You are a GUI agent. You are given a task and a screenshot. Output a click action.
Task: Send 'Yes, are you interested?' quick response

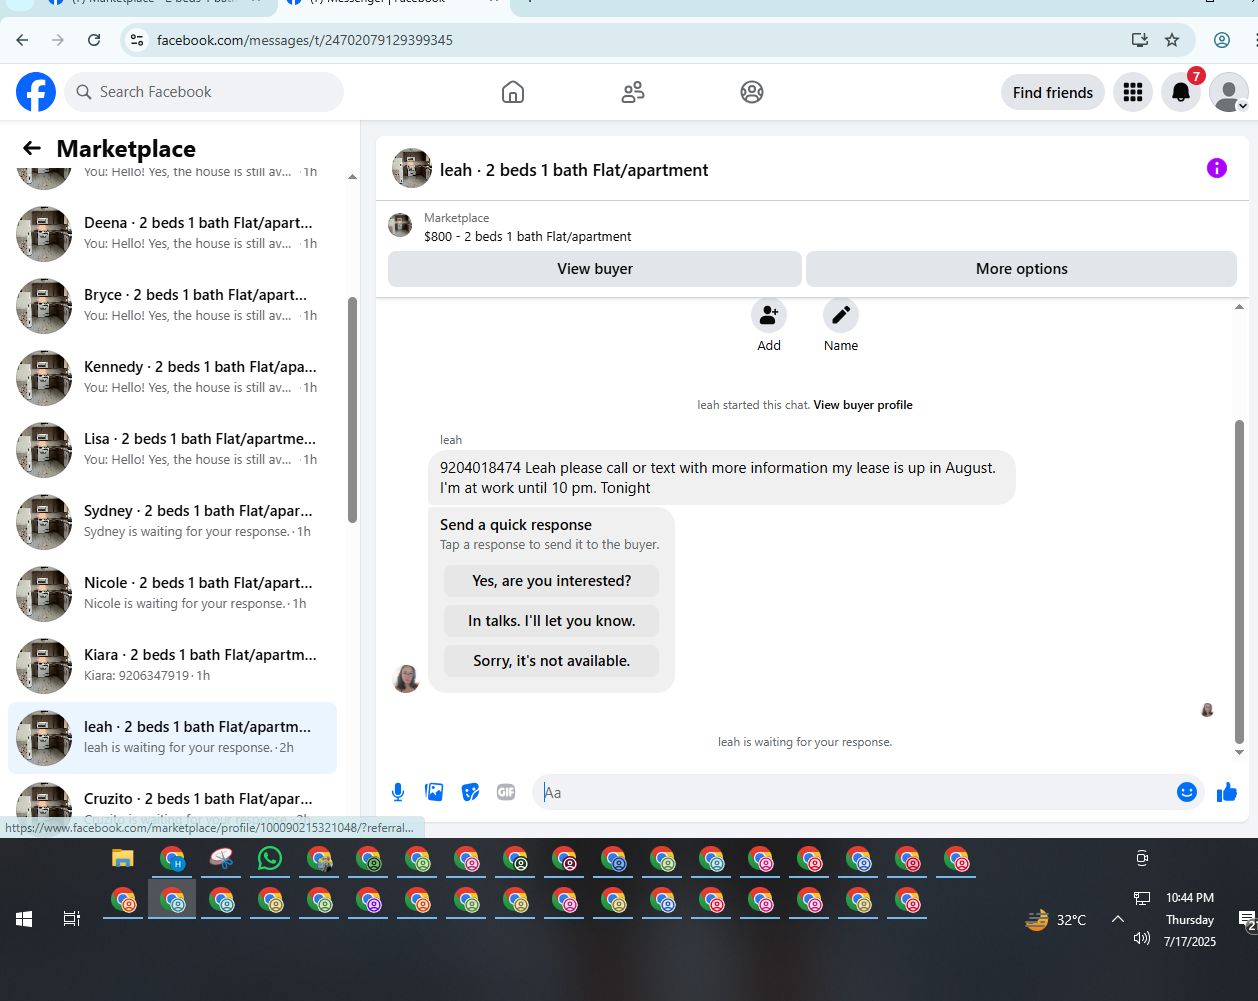[x=552, y=581]
